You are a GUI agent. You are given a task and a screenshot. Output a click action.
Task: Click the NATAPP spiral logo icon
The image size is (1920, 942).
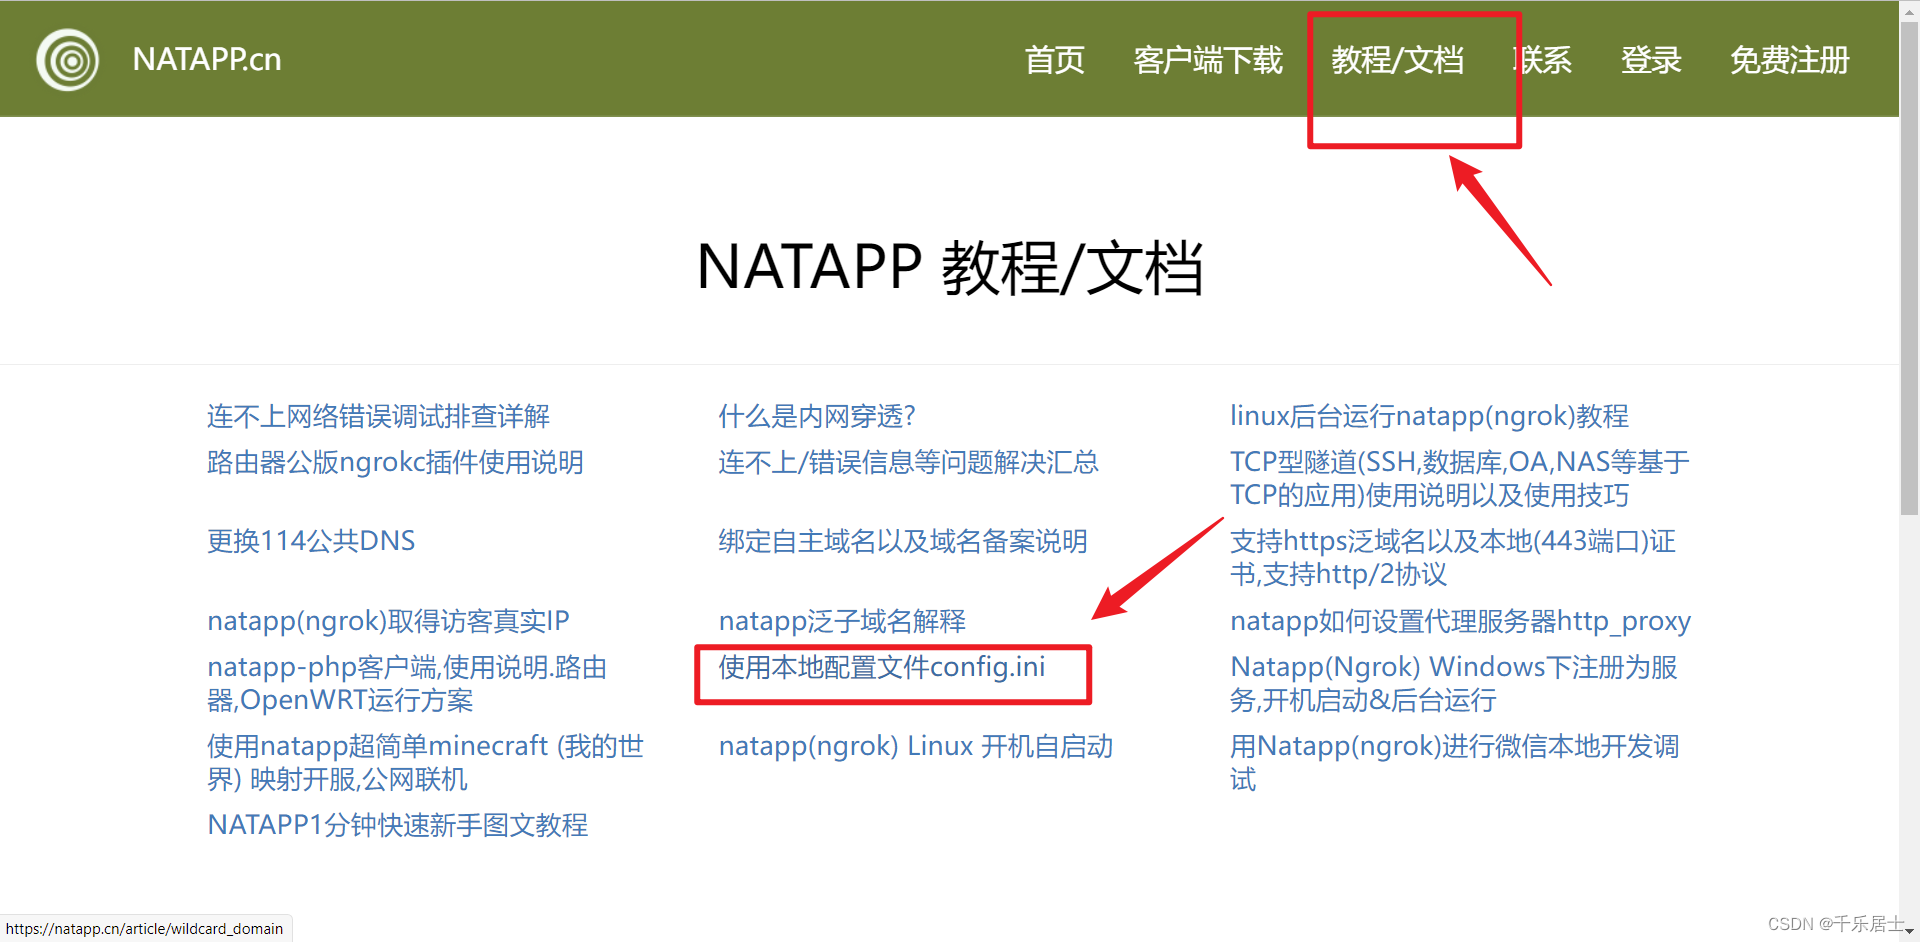pos(67,60)
